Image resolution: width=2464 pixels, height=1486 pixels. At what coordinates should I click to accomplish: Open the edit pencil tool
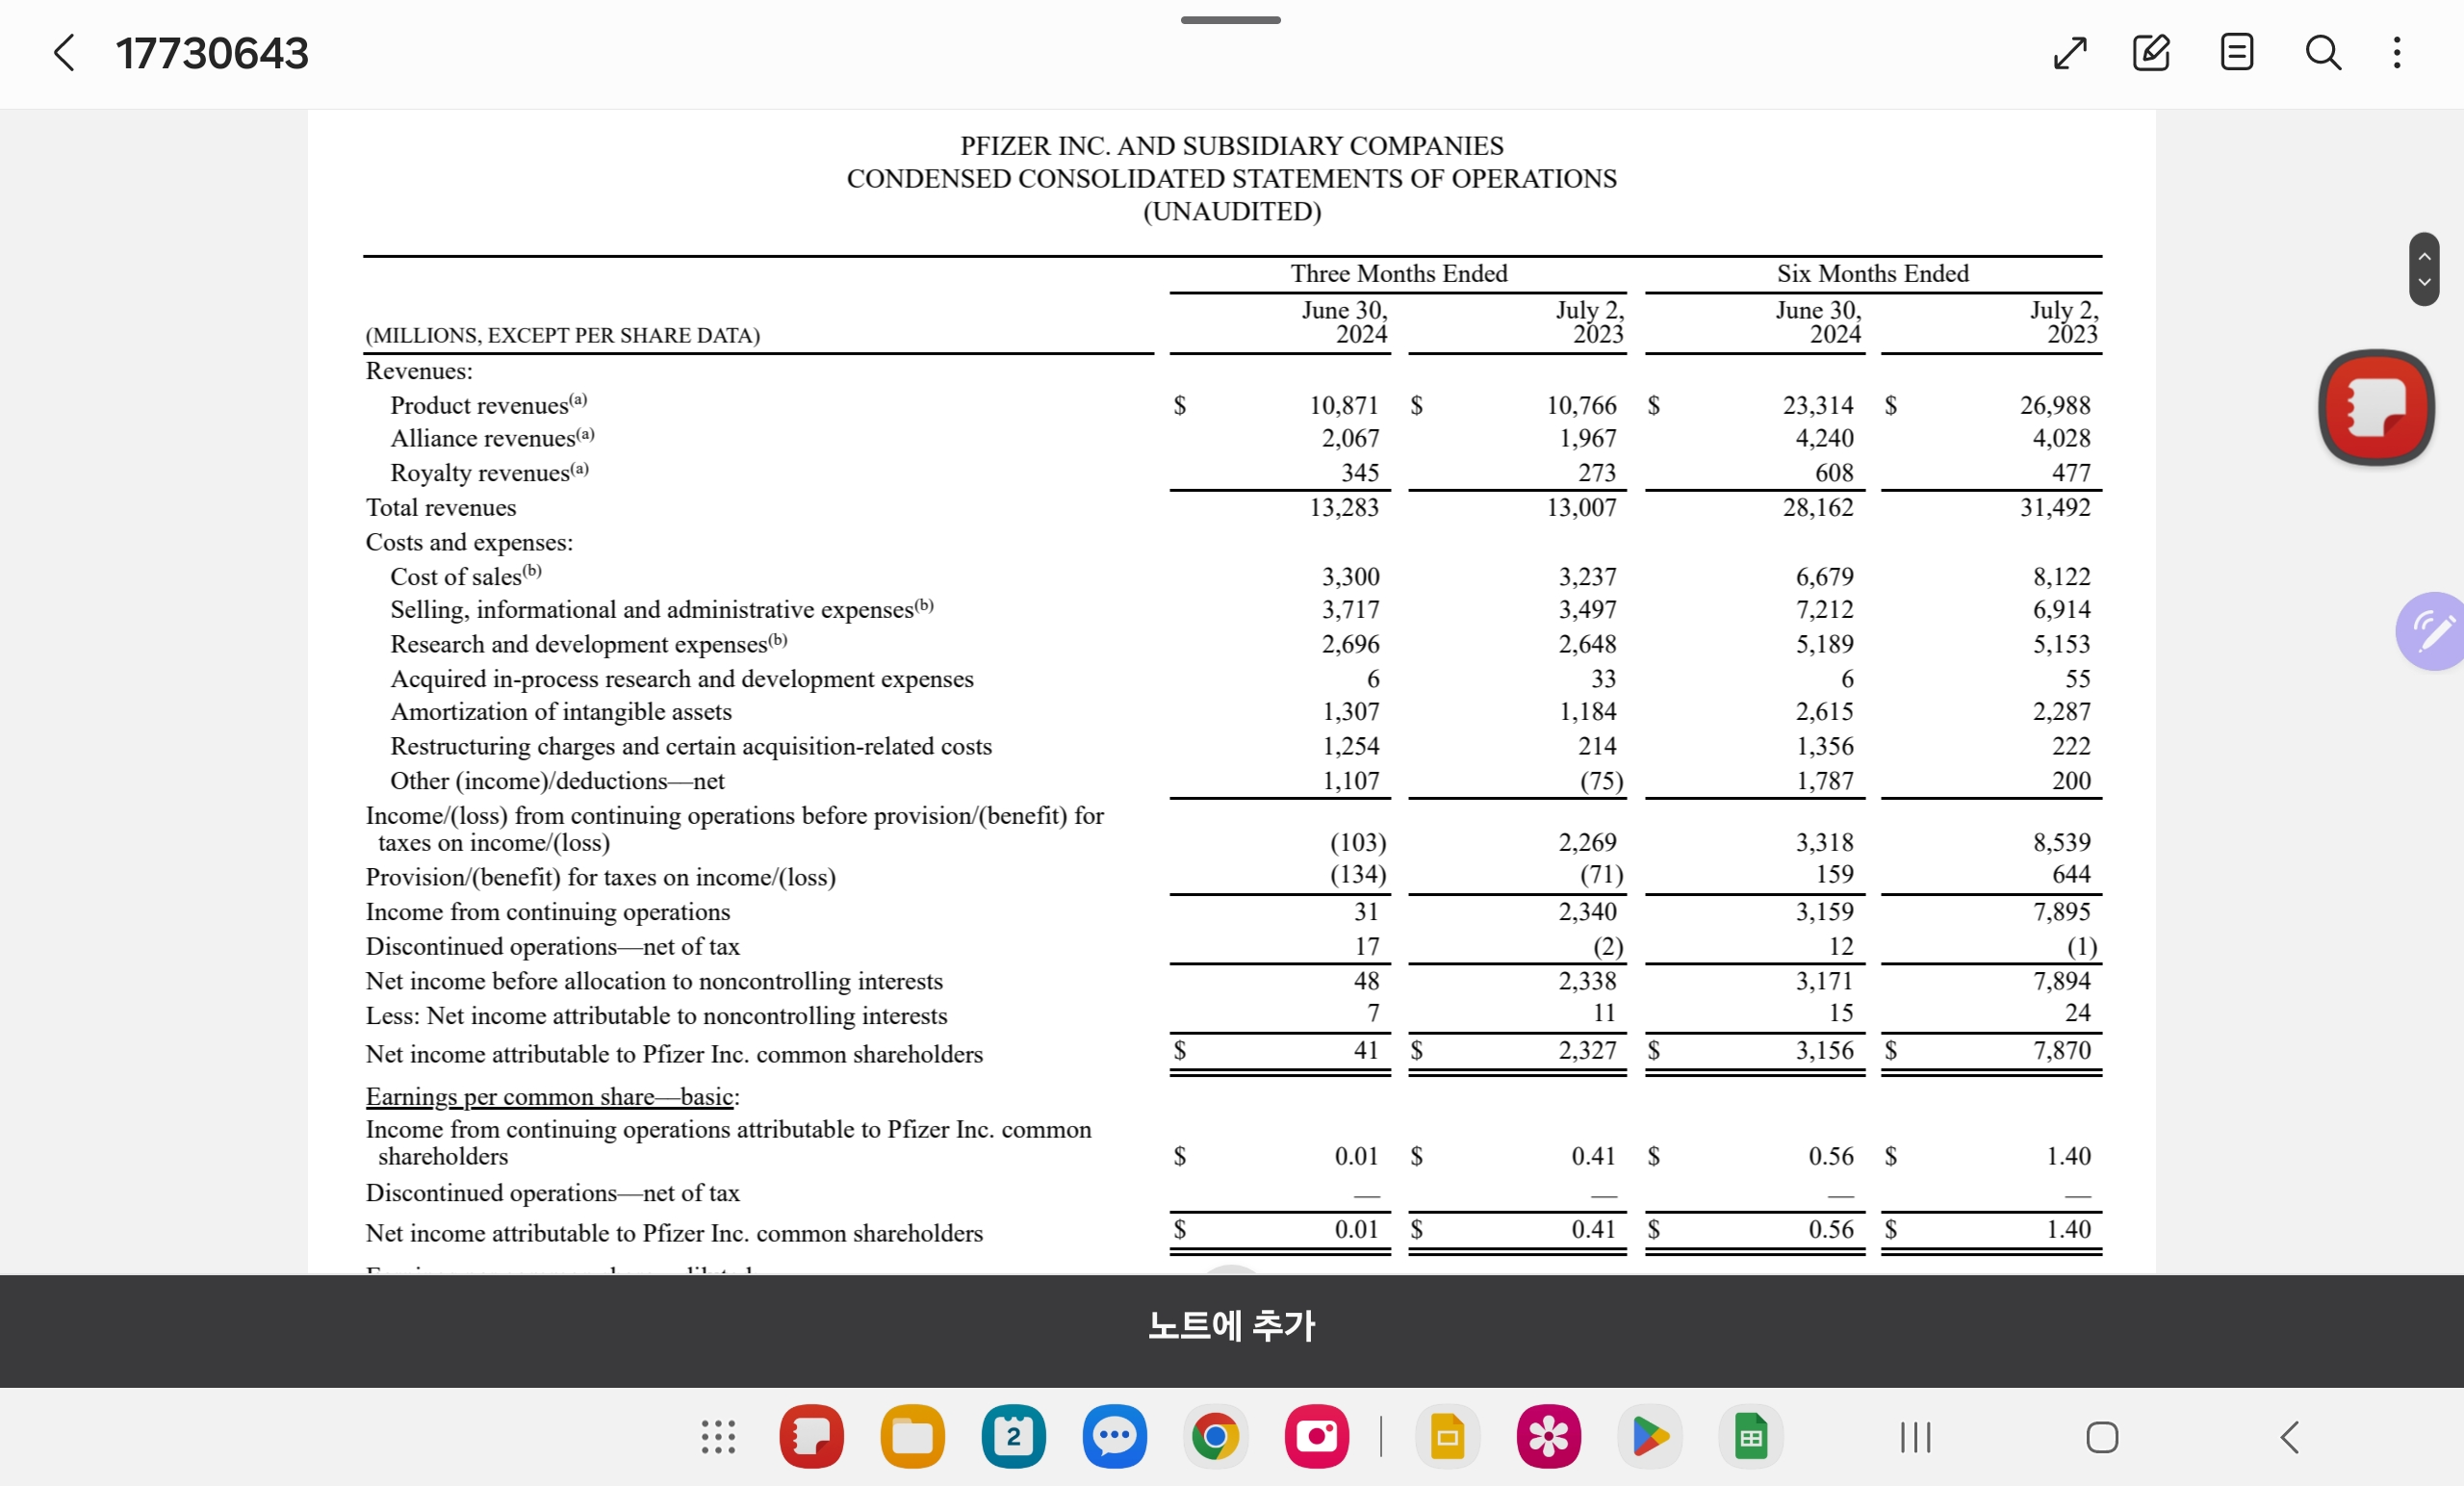[2151, 53]
